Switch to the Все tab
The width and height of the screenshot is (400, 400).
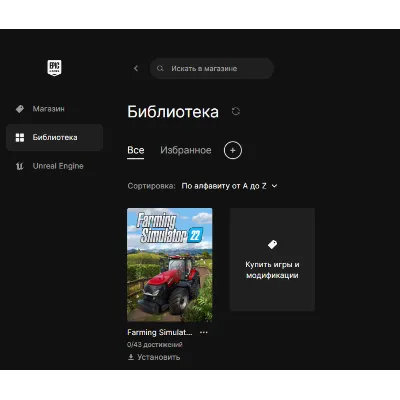(x=136, y=150)
